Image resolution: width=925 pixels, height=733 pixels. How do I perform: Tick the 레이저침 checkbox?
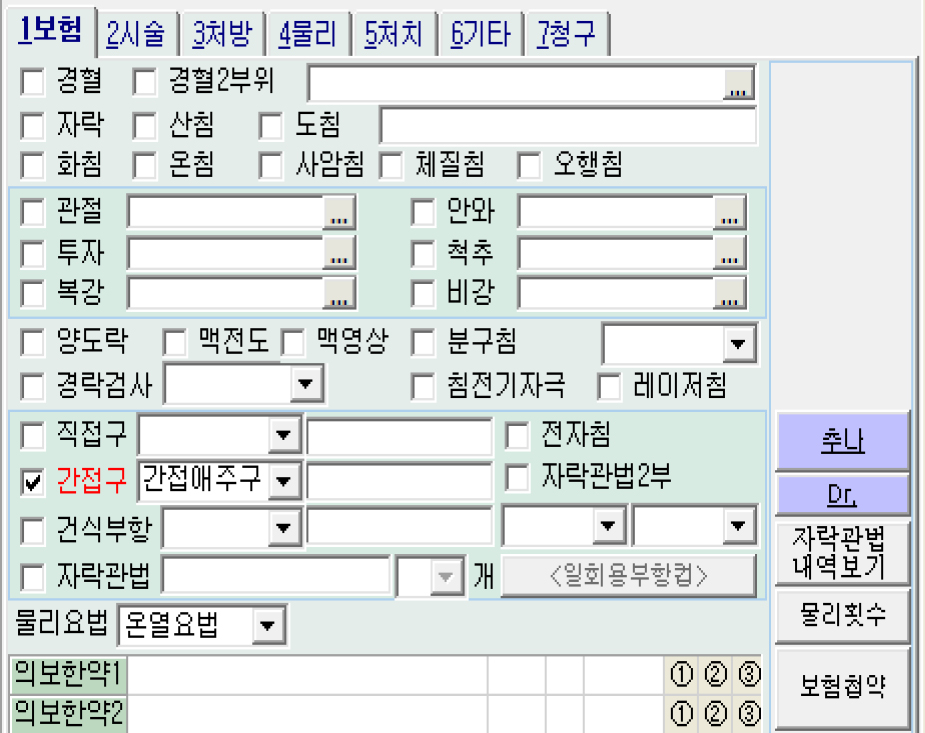pyautogui.click(x=608, y=385)
